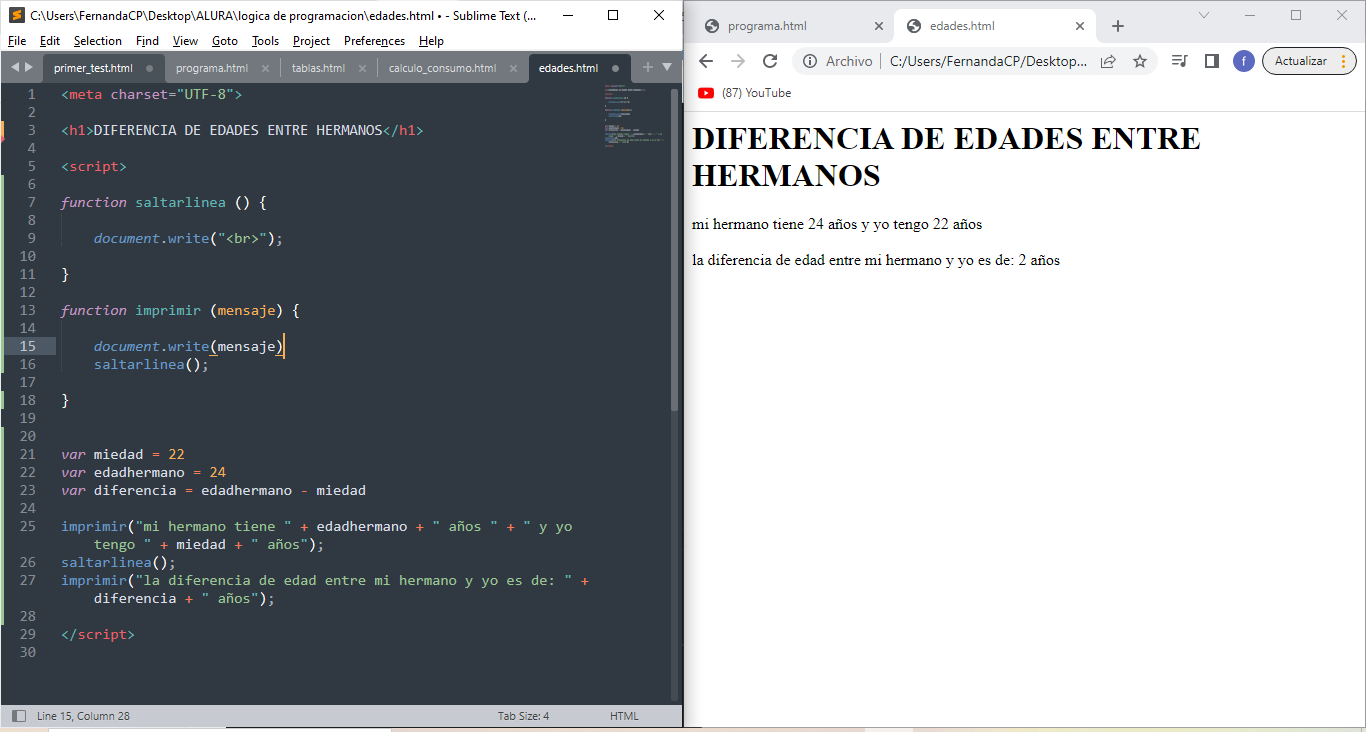Go forward in Chrome
Viewport: 1366px width, 732px height.
[738, 61]
